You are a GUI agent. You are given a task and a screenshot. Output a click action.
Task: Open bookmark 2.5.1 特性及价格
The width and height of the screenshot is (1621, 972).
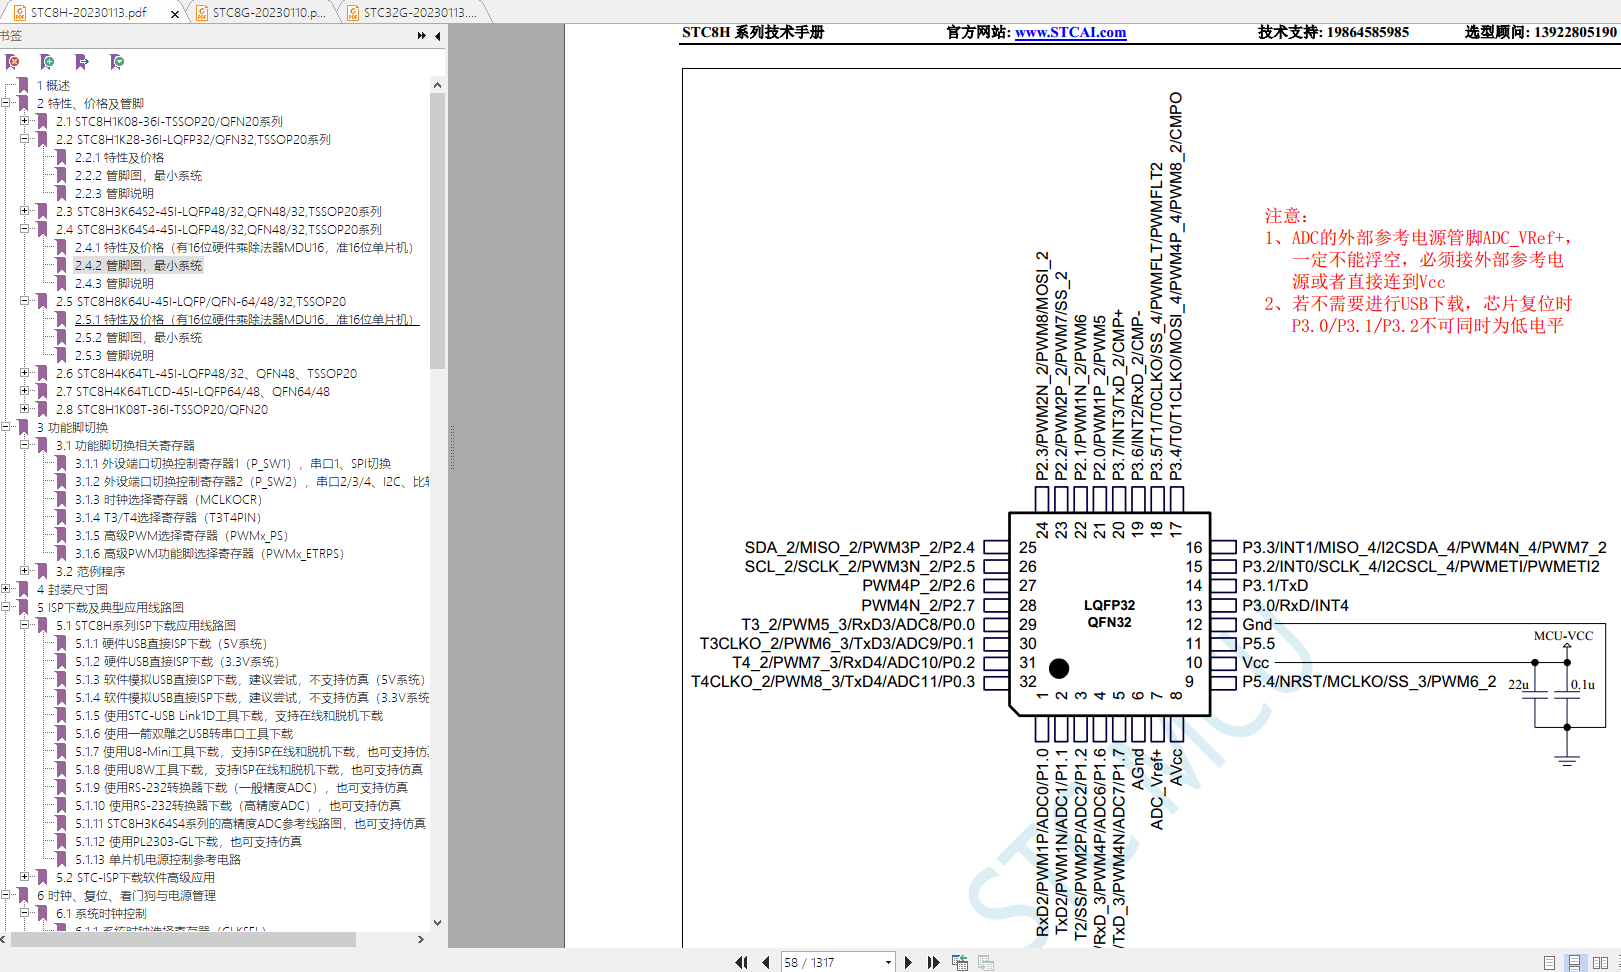[x=245, y=319]
